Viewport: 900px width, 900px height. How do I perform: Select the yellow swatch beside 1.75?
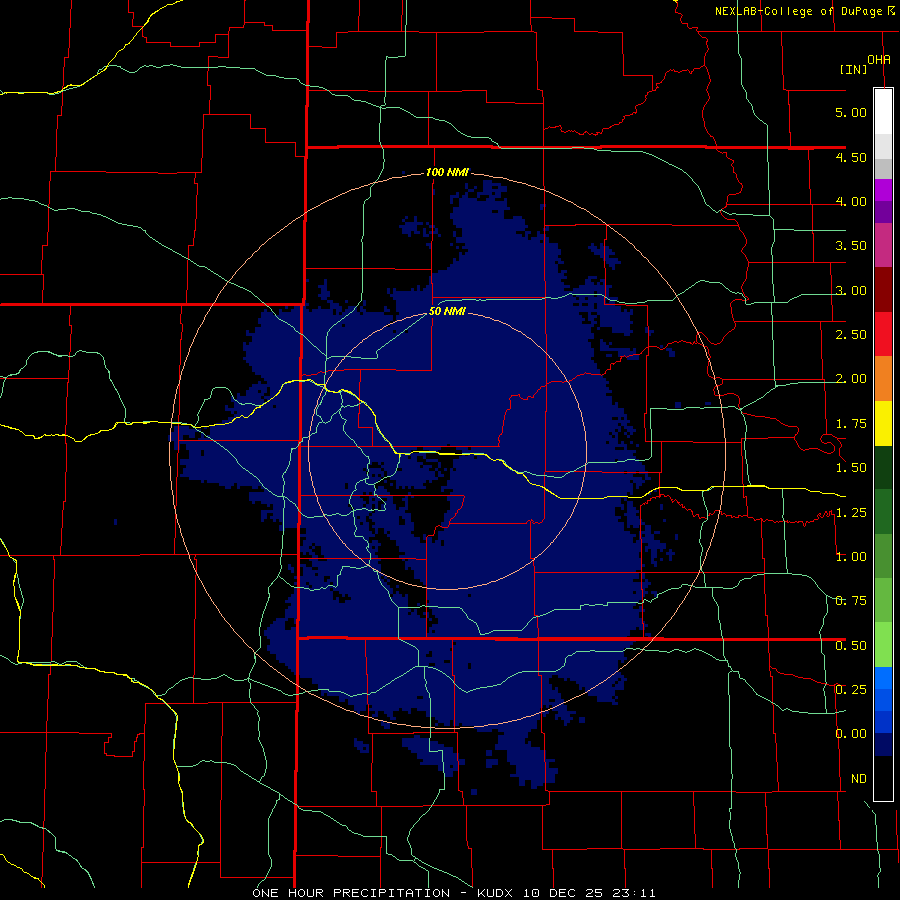pyautogui.click(x=883, y=423)
